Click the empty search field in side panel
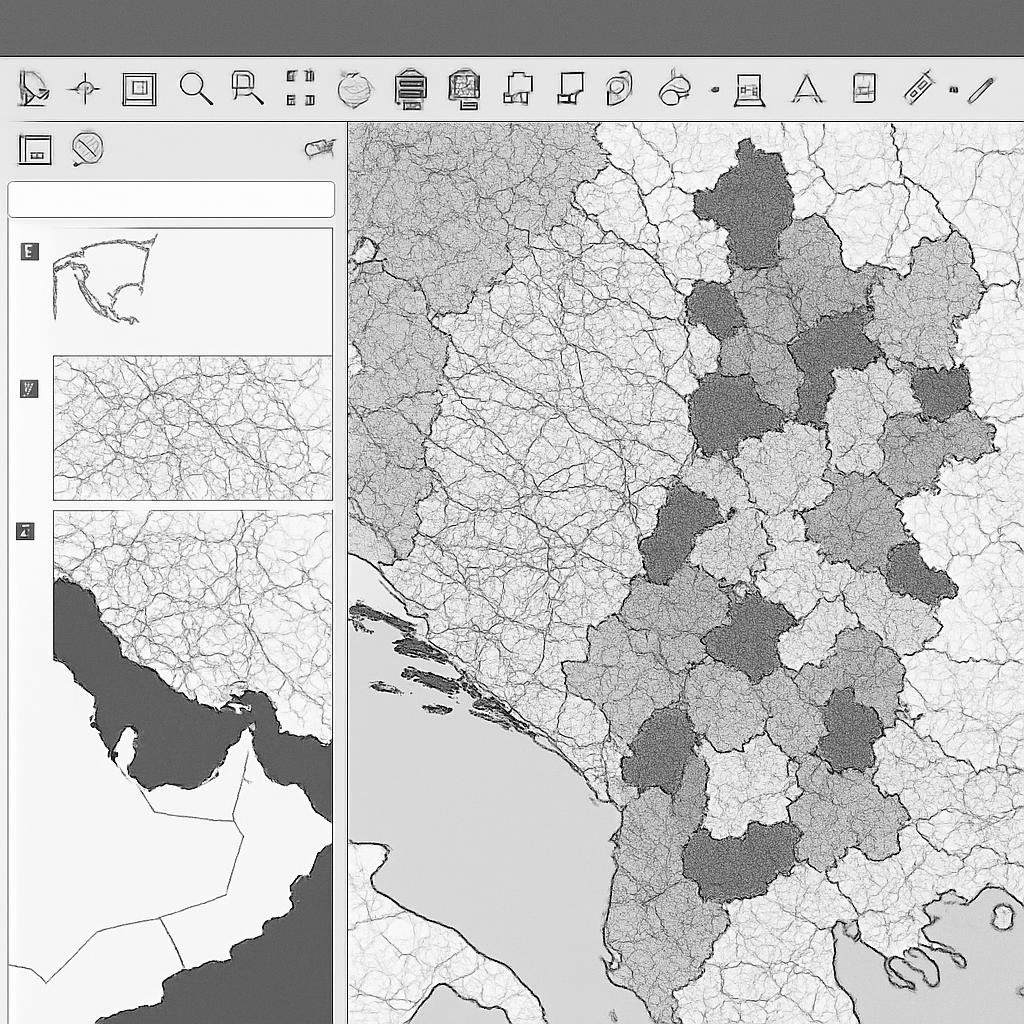 171,199
